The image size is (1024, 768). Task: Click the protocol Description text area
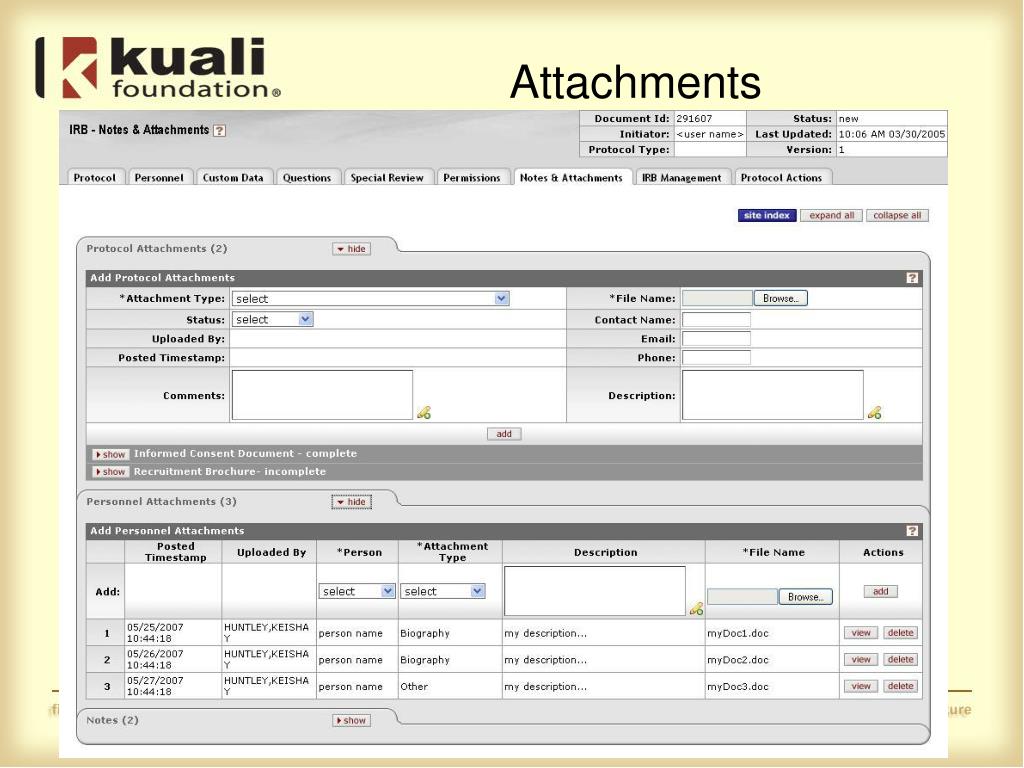click(773, 395)
